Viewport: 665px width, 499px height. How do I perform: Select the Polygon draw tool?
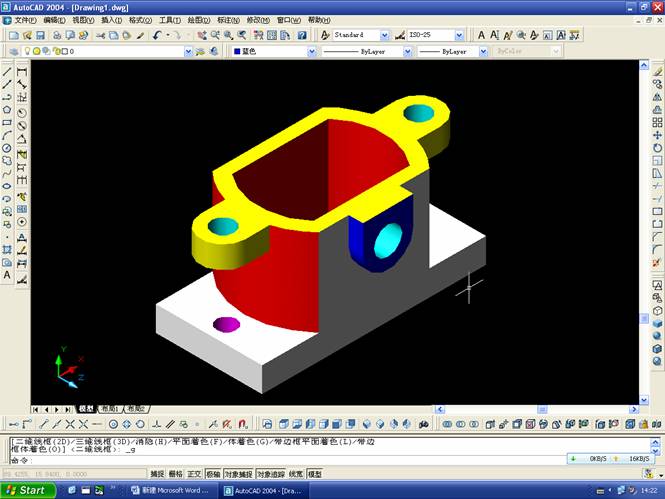click(7, 109)
